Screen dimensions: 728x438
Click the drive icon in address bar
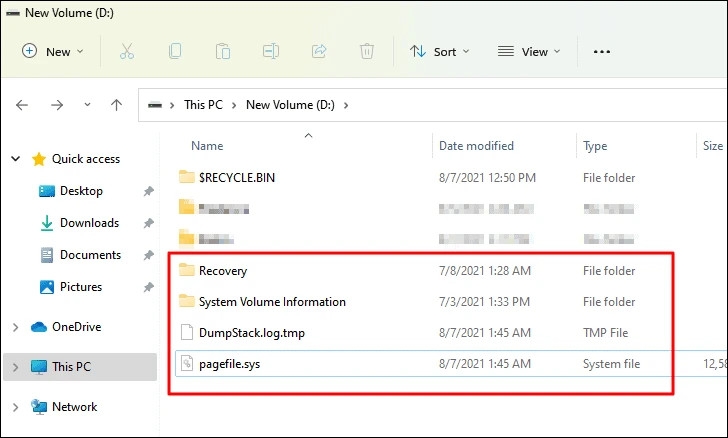pyautogui.click(x=155, y=105)
